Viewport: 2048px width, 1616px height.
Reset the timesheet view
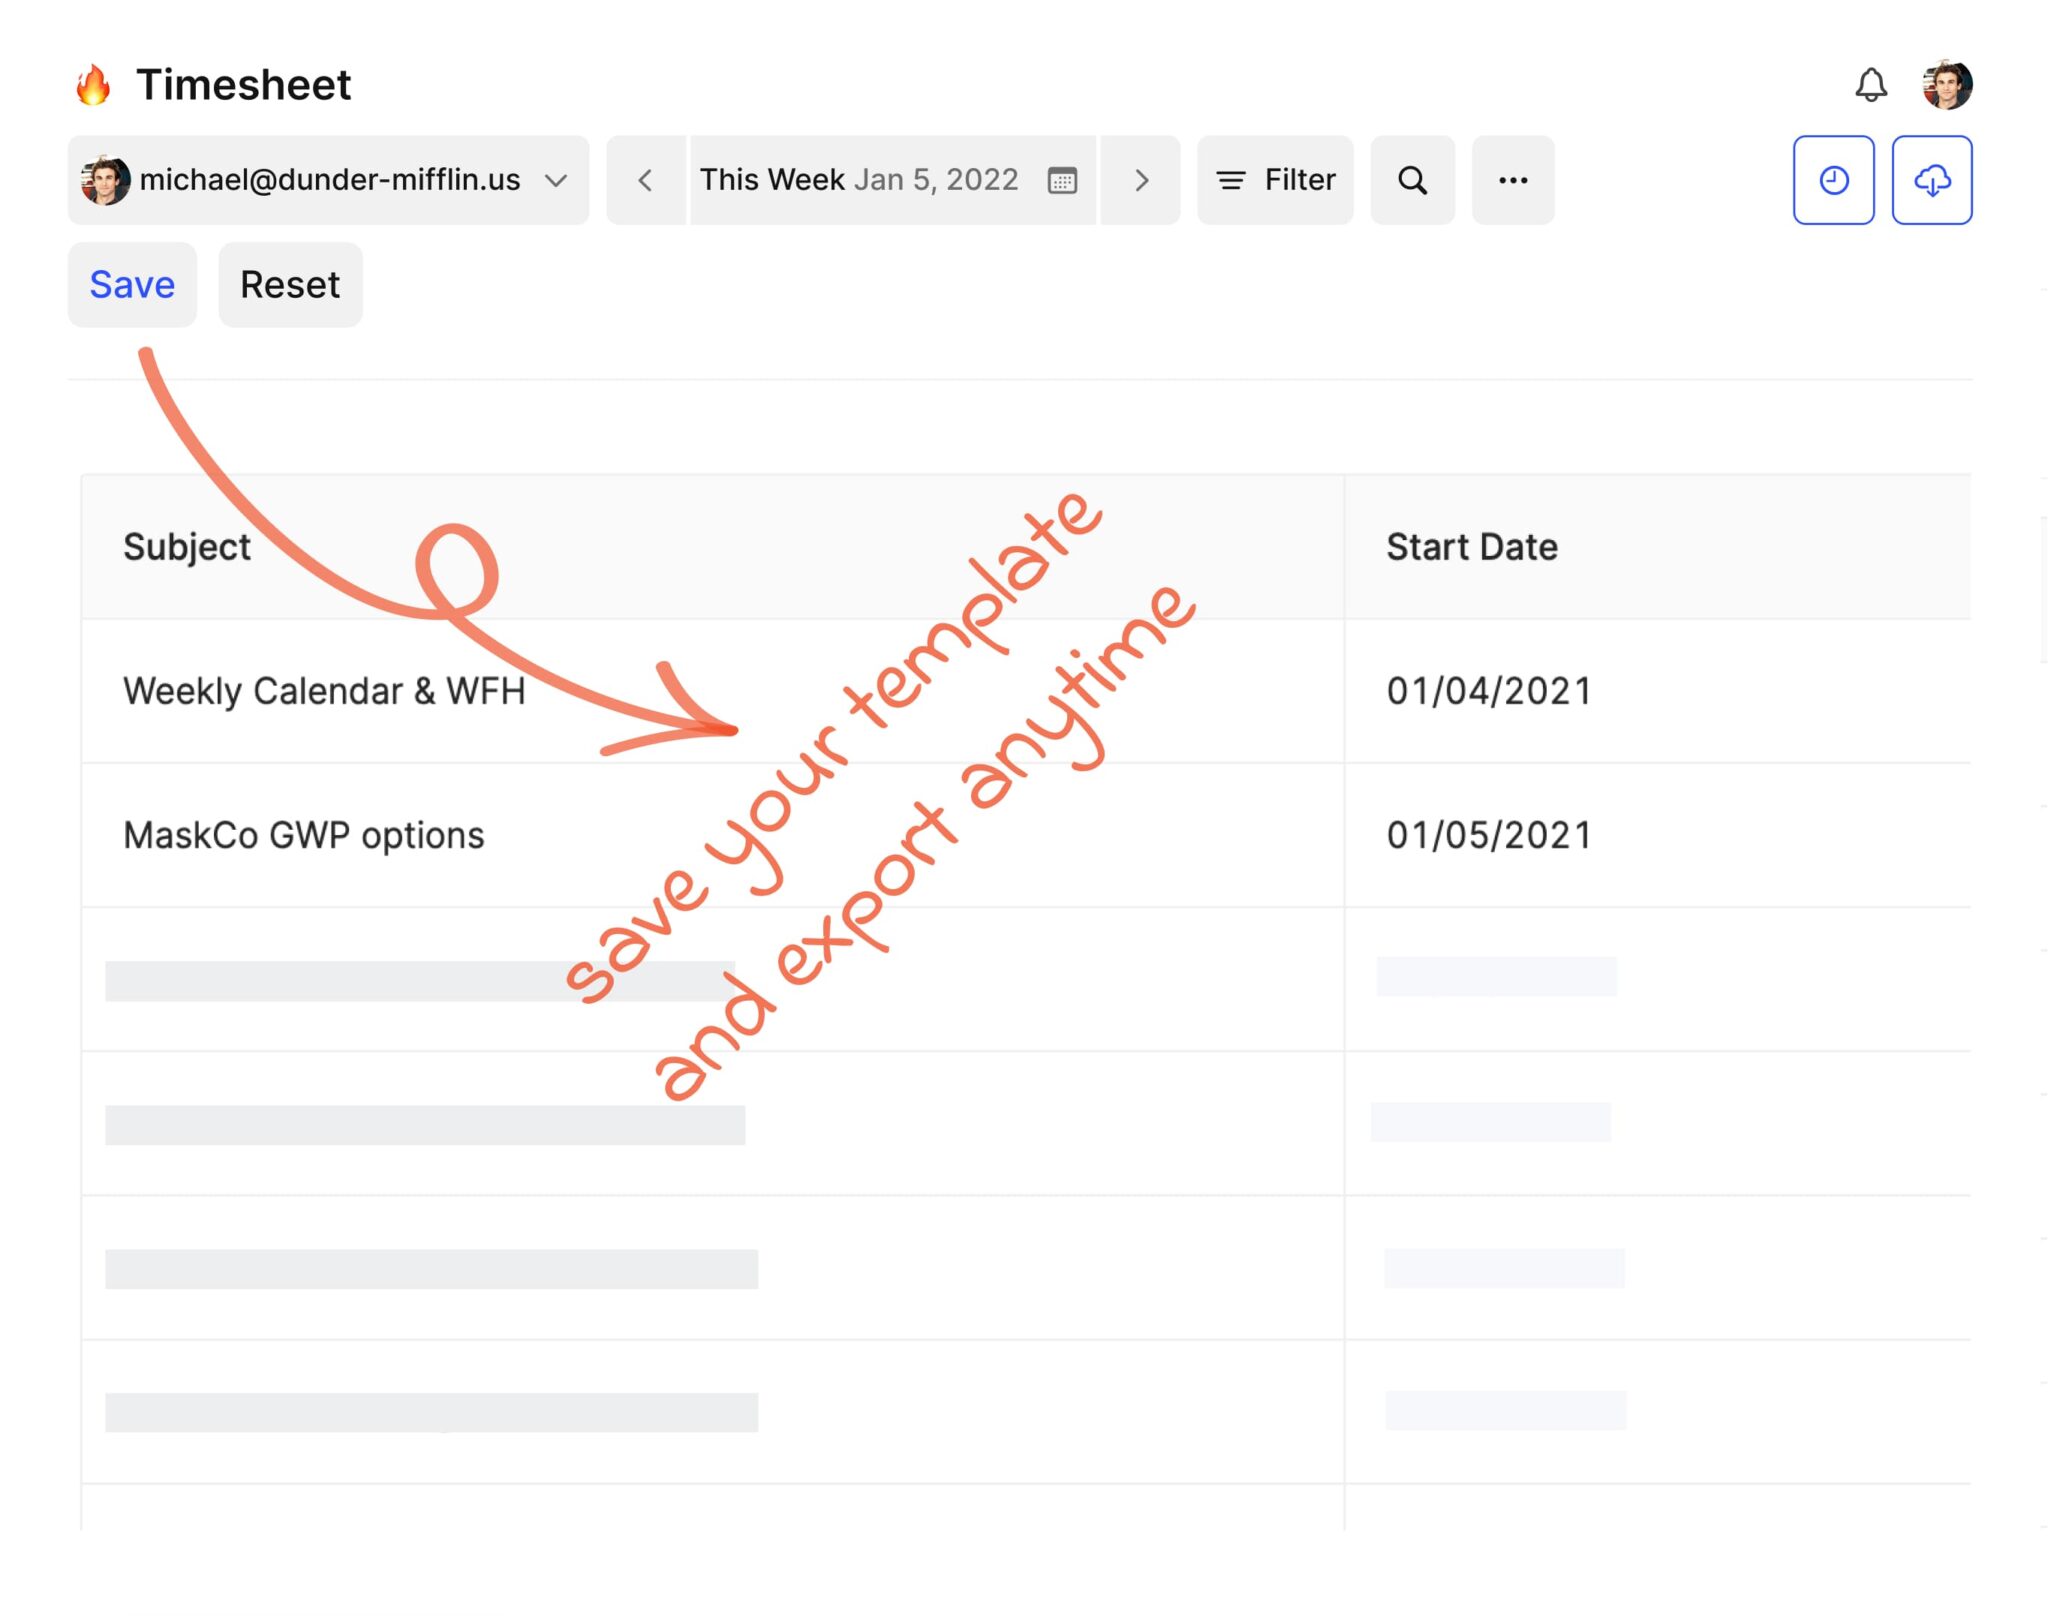point(289,284)
